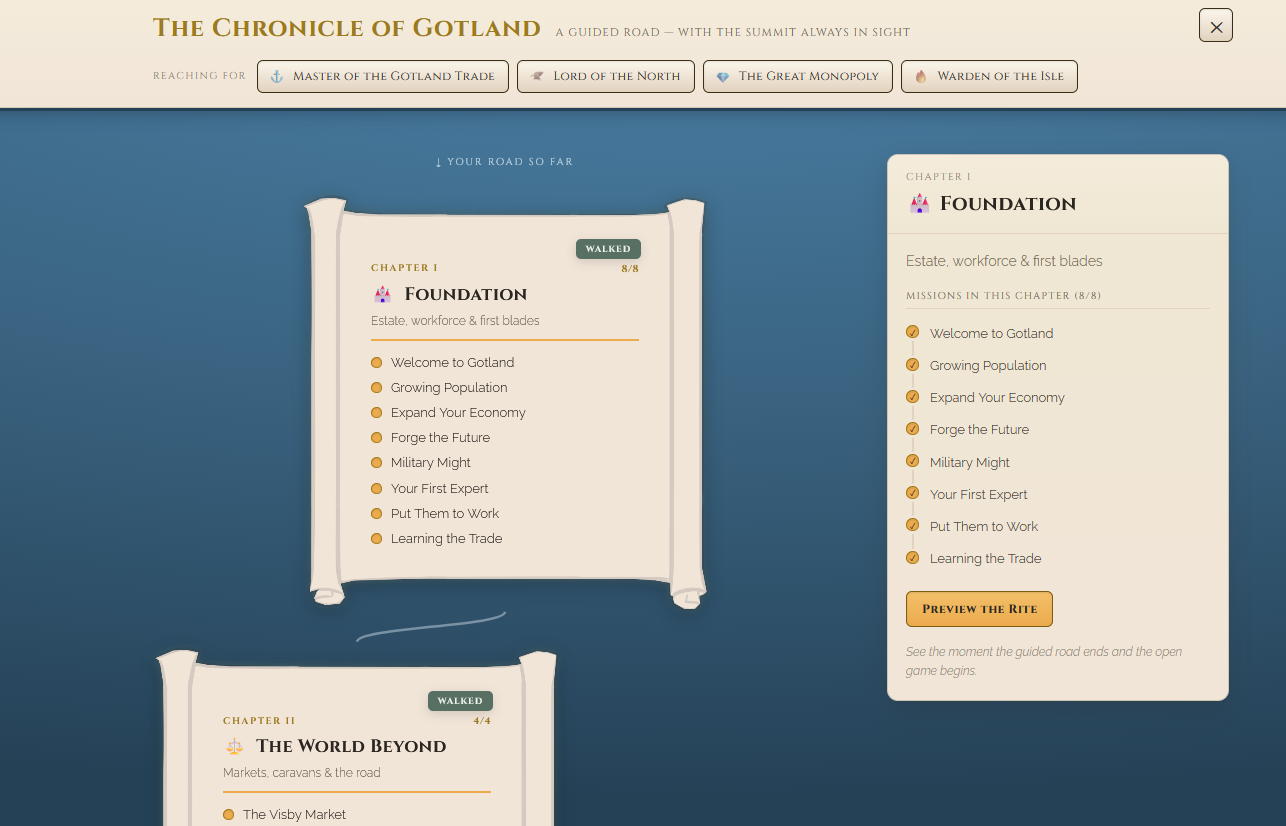Click the WALKED badge on The World Beyond scroll
The image size is (1286, 826).
[460, 701]
